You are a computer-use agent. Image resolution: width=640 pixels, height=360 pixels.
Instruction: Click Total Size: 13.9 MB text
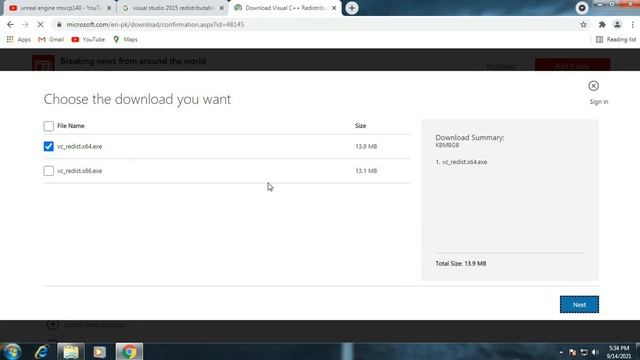click(x=461, y=263)
